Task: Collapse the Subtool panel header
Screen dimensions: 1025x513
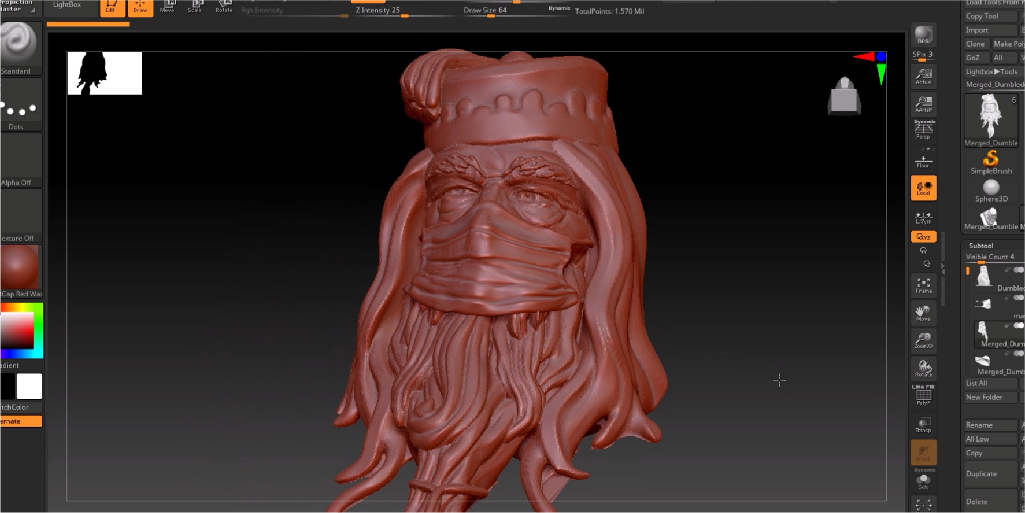Action: click(x=981, y=245)
